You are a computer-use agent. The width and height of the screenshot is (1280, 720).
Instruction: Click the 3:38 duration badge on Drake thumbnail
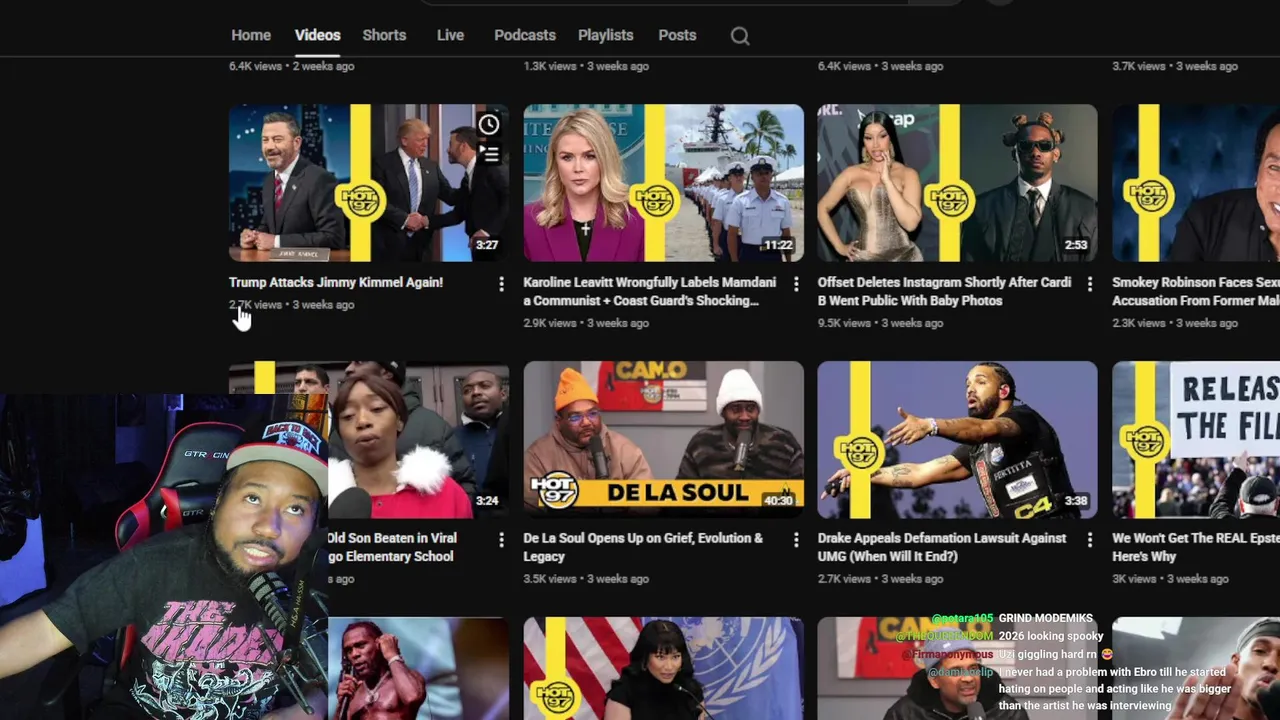pos(1076,501)
